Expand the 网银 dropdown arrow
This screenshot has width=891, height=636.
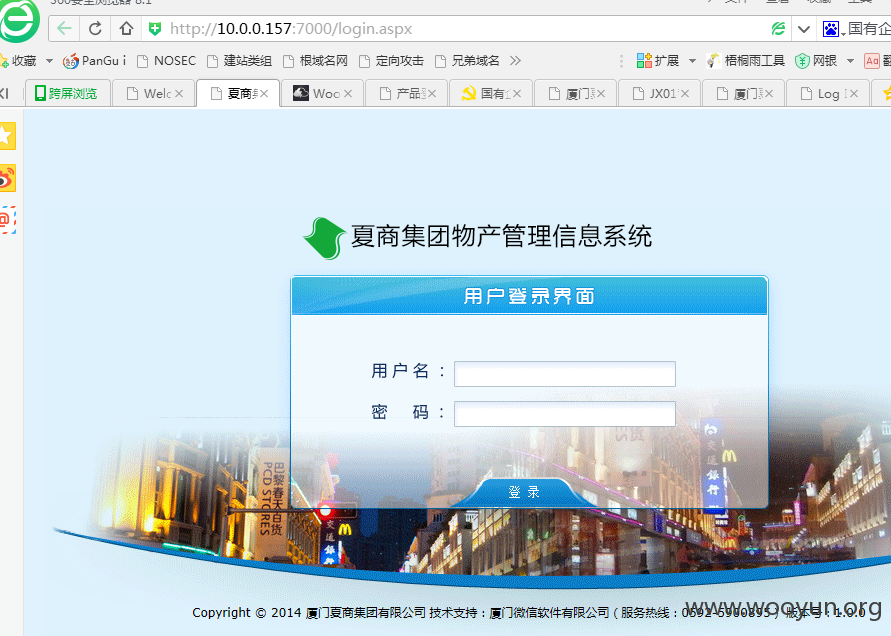850,61
